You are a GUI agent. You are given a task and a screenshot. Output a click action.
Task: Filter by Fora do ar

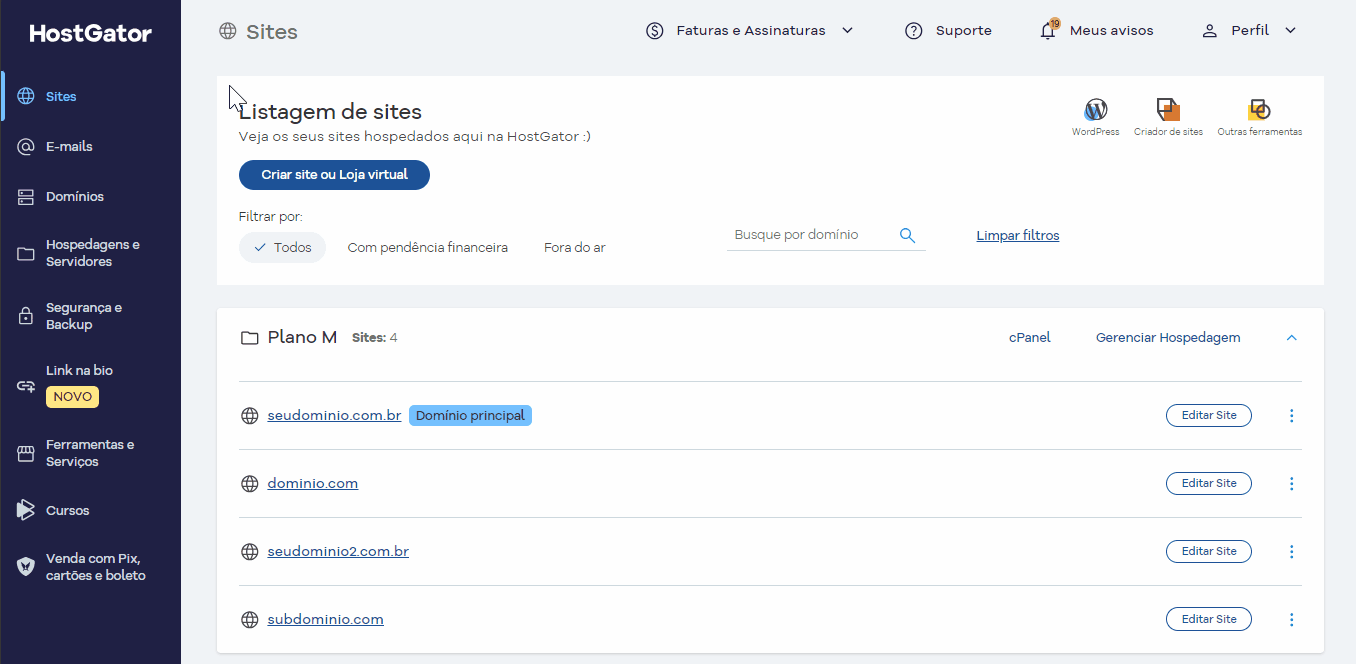pos(575,247)
